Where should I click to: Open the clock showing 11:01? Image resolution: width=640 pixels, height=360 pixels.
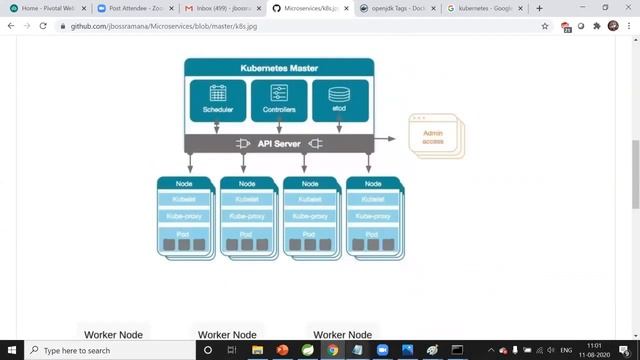594,350
